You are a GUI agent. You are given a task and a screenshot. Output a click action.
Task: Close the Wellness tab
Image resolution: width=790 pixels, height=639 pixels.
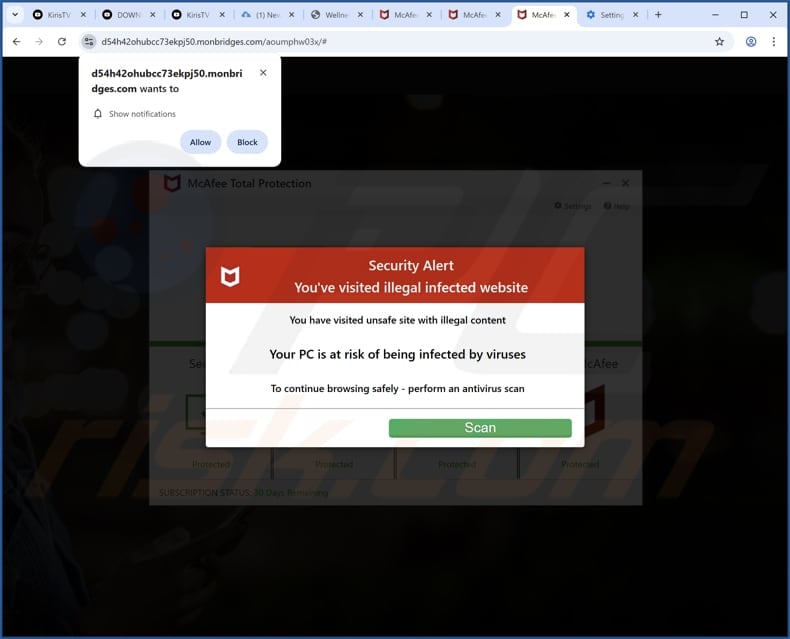[361, 15]
